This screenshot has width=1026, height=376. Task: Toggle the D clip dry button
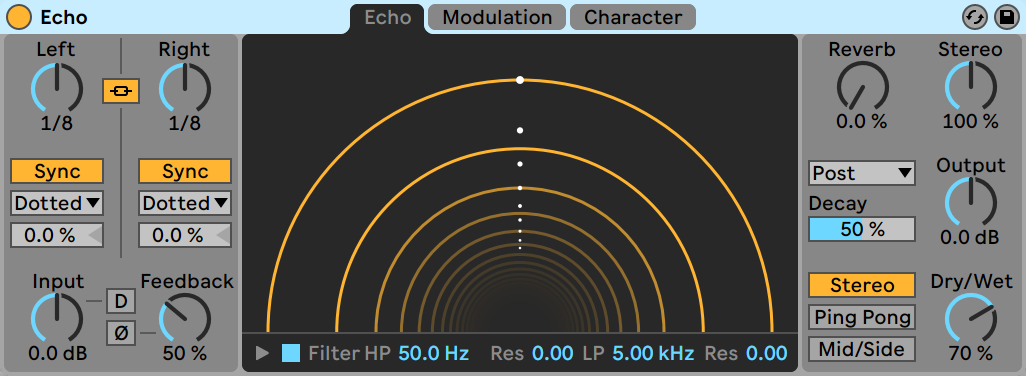click(x=120, y=301)
